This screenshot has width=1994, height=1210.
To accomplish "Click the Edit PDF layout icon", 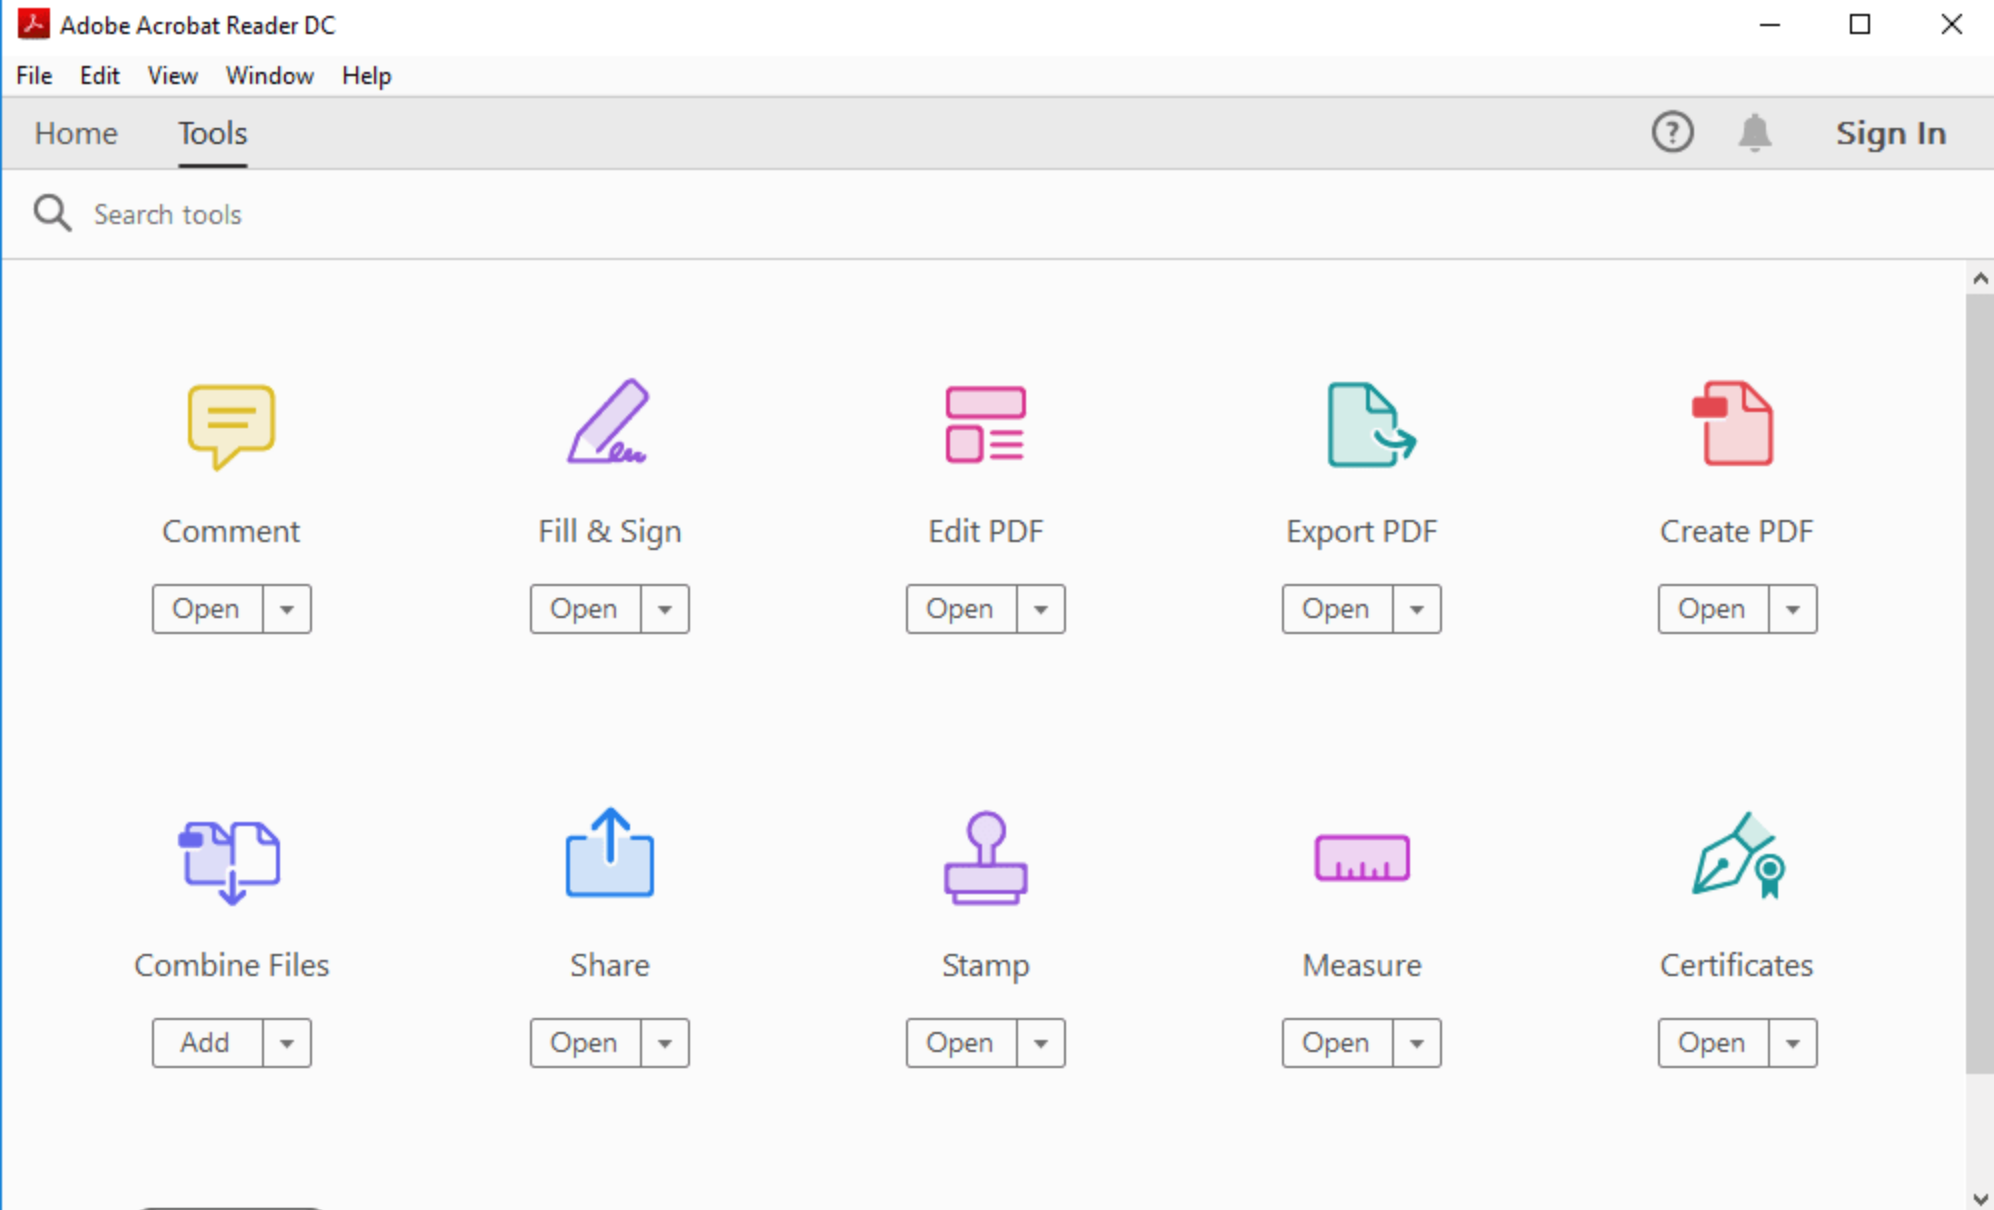I will pos(985,425).
